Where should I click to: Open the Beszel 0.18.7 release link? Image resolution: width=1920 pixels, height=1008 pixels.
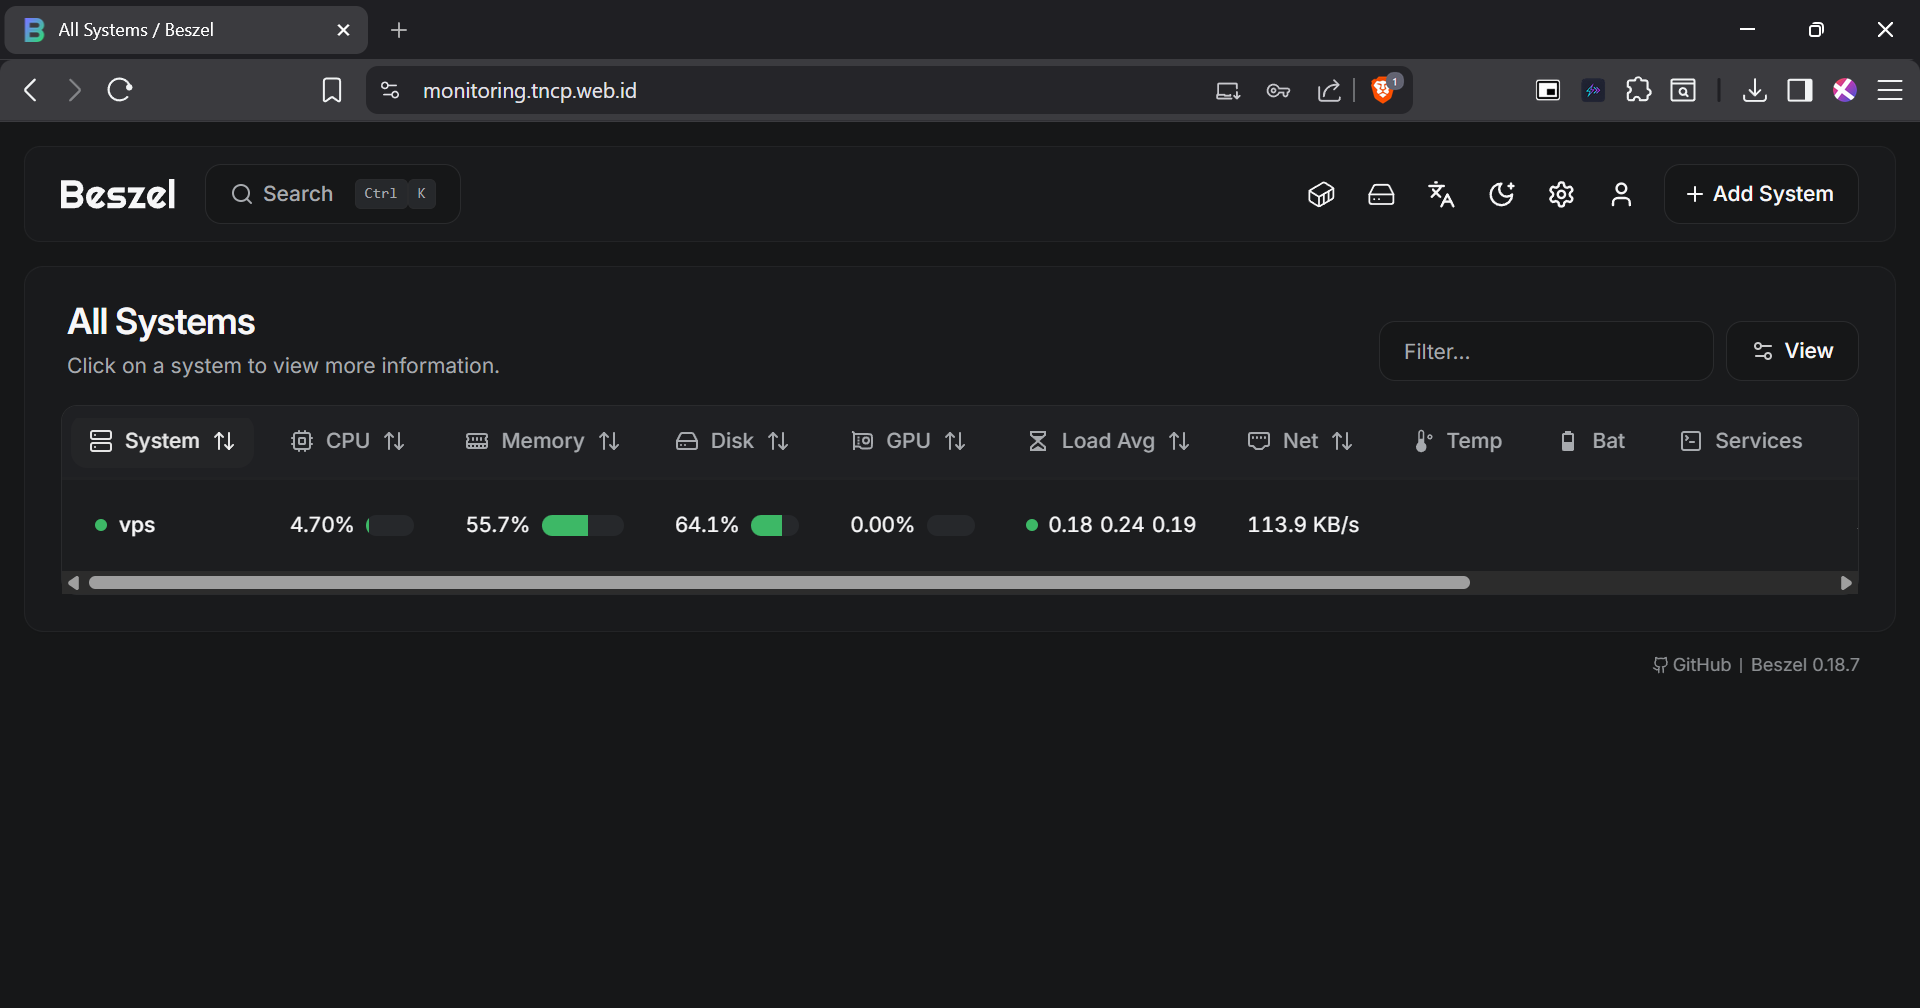(x=1805, y=665)
